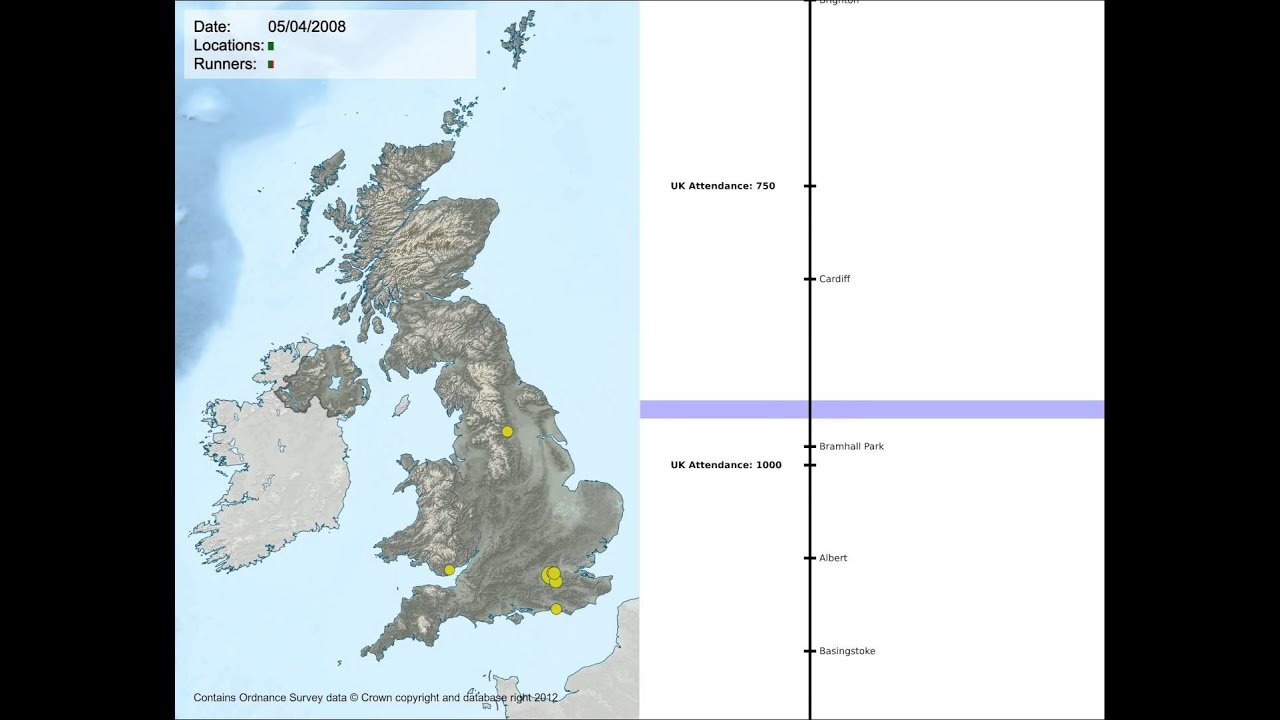This screenshot has height=720, width=1280.
Task: Click the tick at UK Attendance: 1000
Action: click(810, 465)
